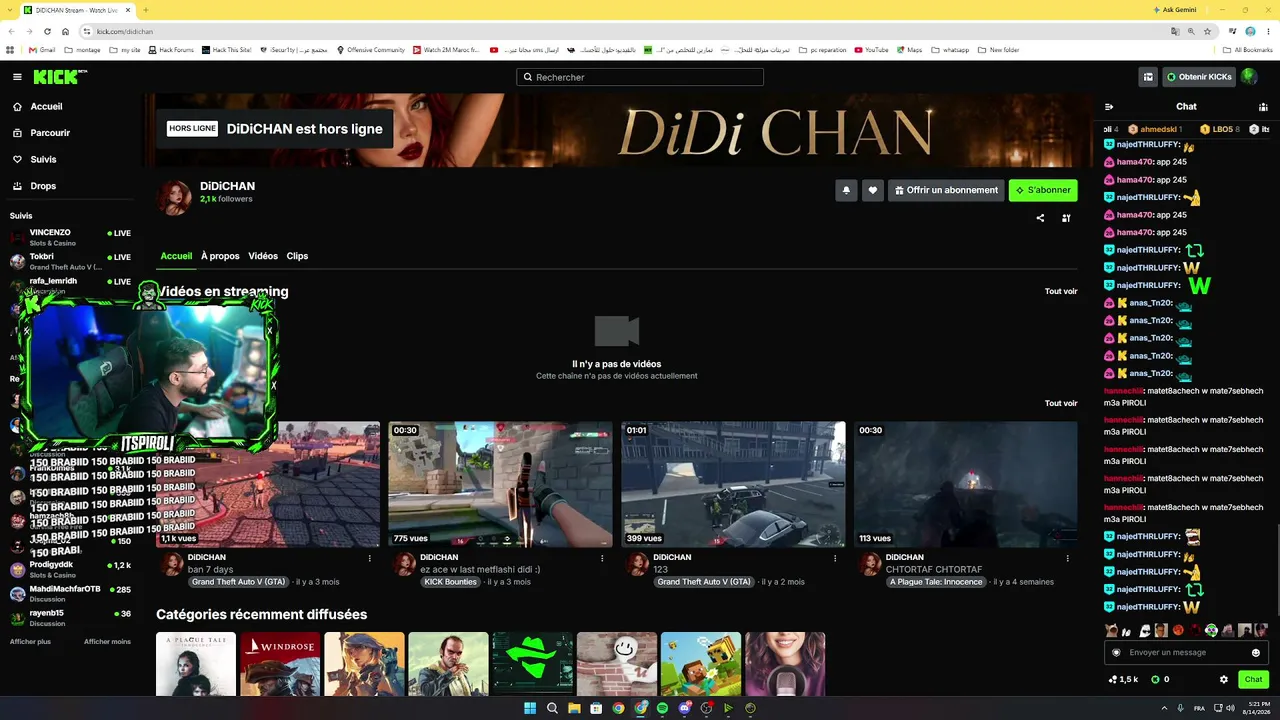This screenshot has height=720, width=1280.
Task: Focus the Rechercher search field
Action: point(640,77)
